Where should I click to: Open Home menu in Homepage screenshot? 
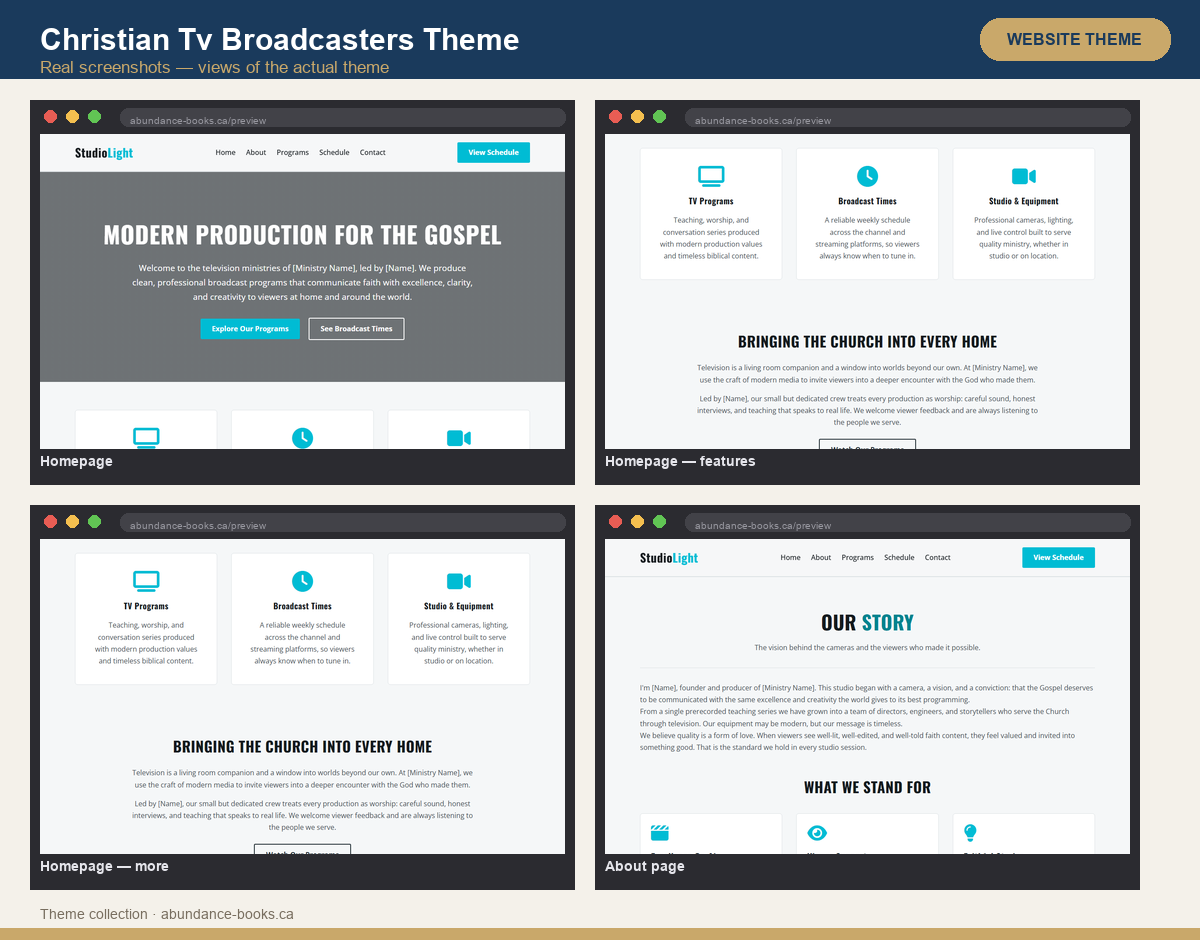click(225, 153)
